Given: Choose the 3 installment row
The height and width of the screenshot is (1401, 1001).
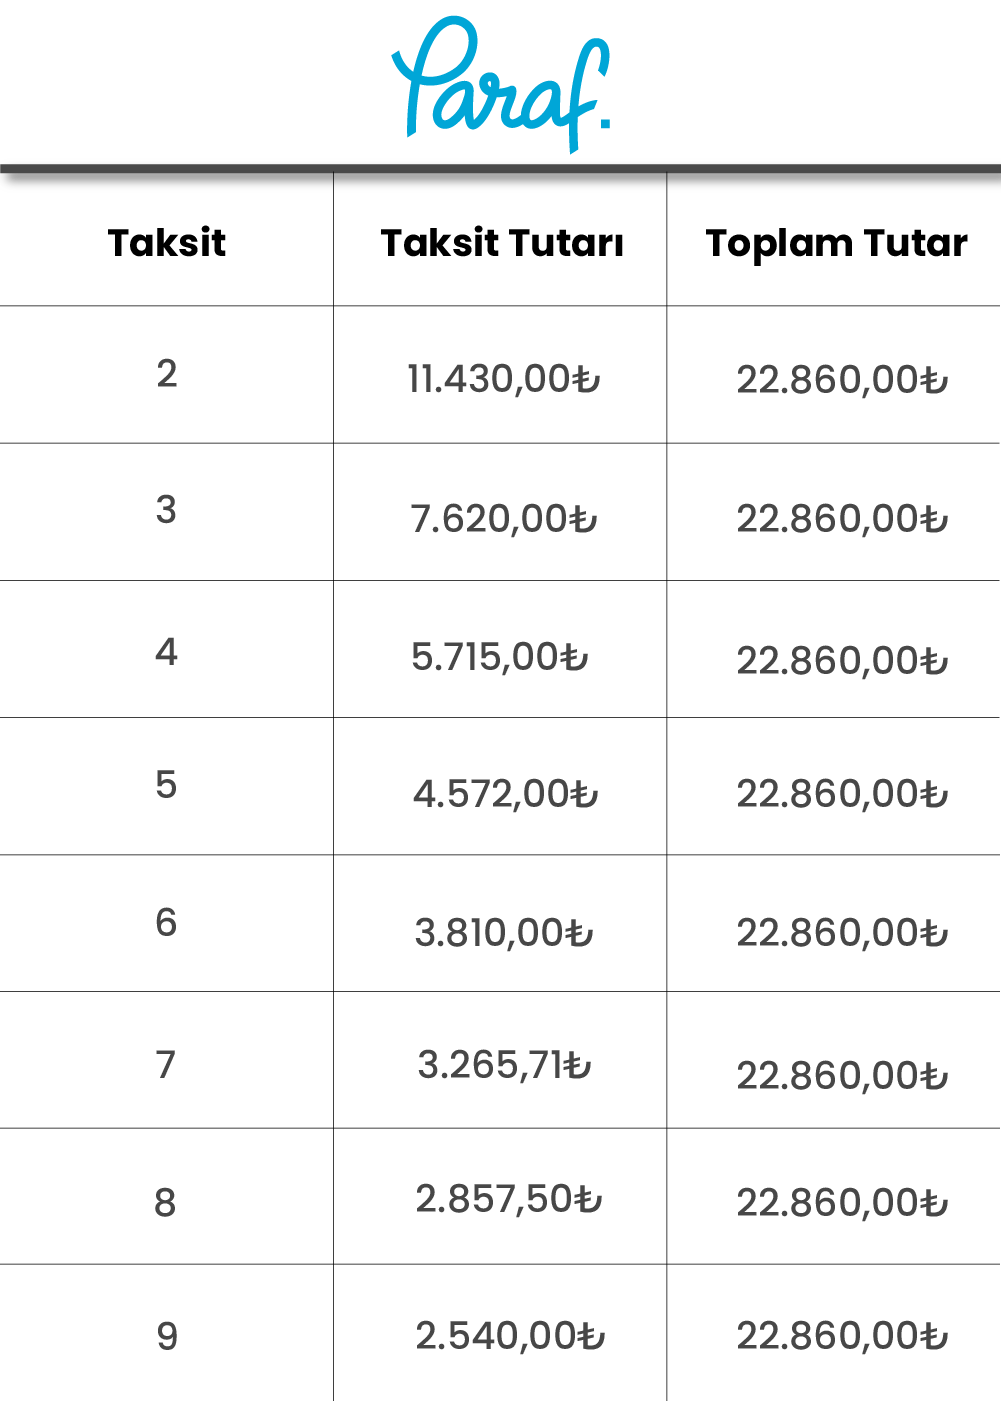Looking at the screenshot, I should tap(500, 512).
